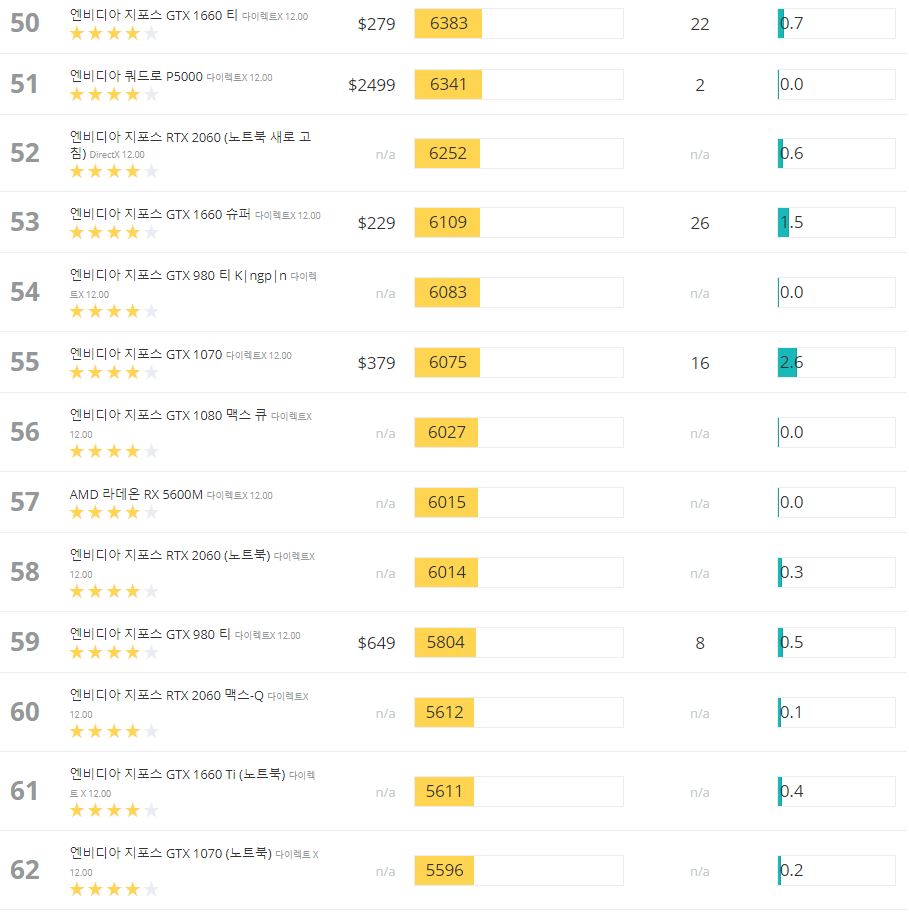Screen dimensions: 909x915
Task: Open the GeForce GTX 1080 Max-Q entry
Action: click(x=168, y=415)
